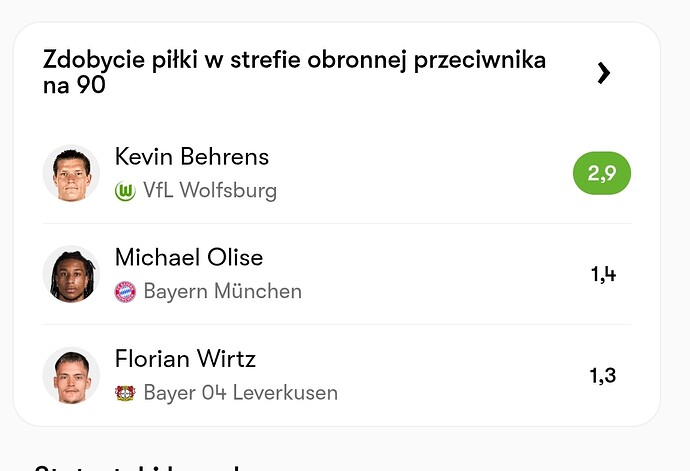Click the green 2,9 stat badge
The image size is (690, 471).
point(601,174)
